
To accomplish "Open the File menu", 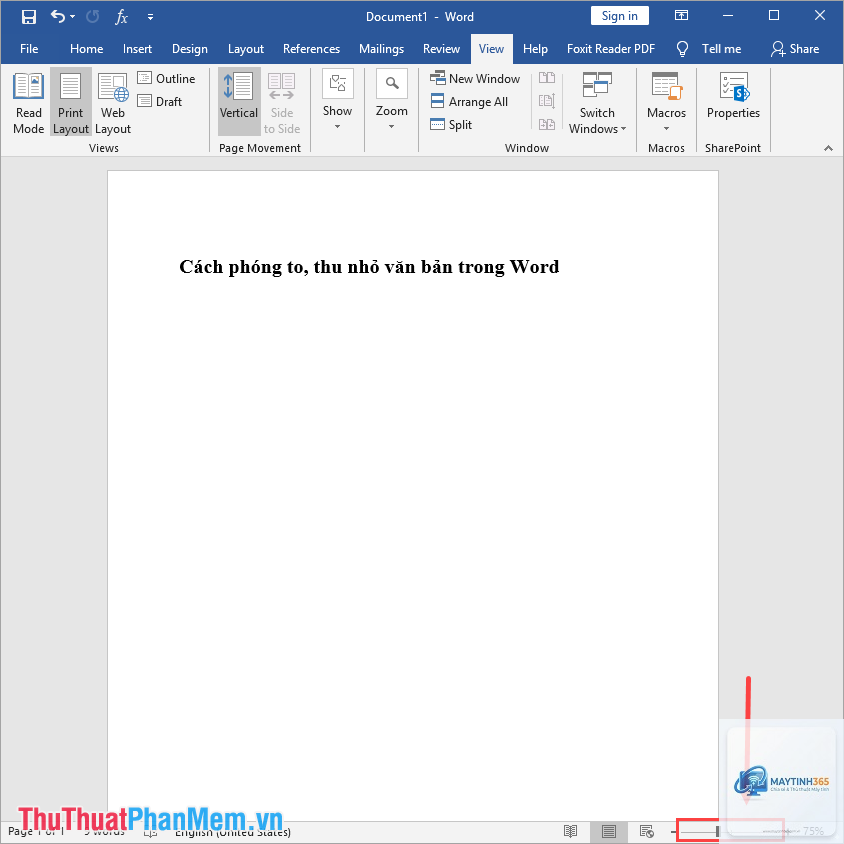I will pos(29,49).
